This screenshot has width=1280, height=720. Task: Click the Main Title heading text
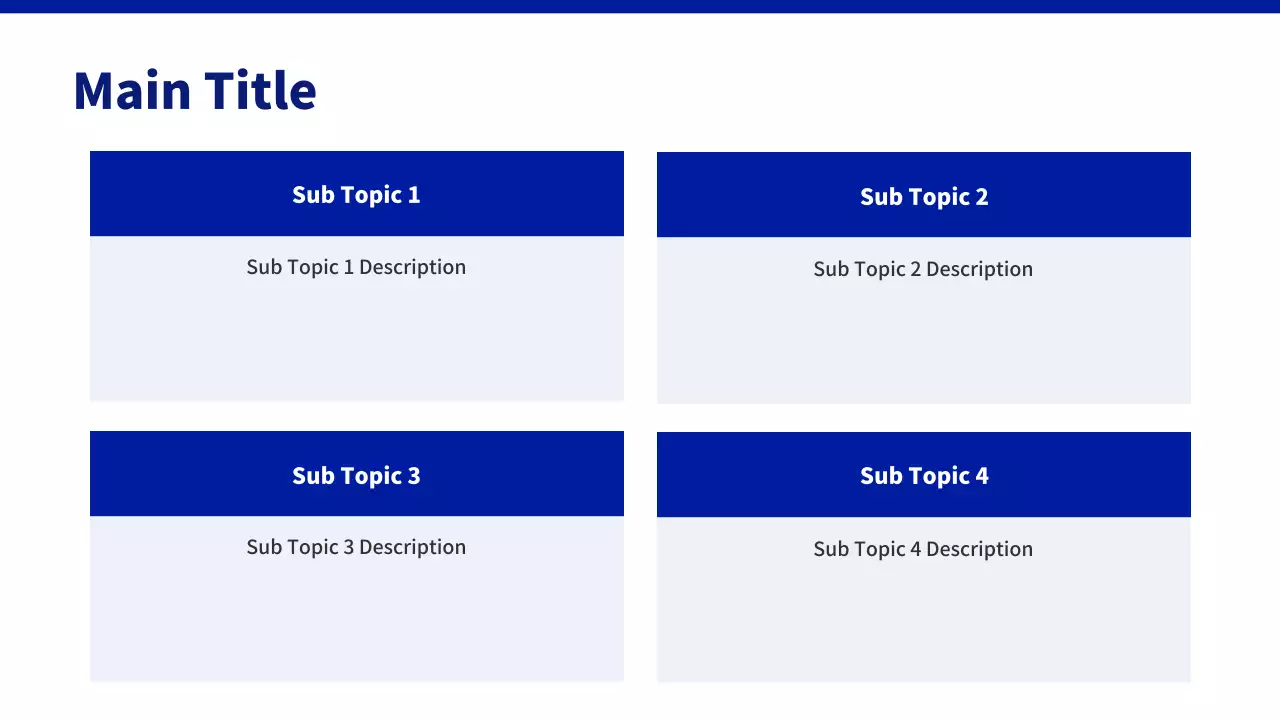(x=195, y=90)
